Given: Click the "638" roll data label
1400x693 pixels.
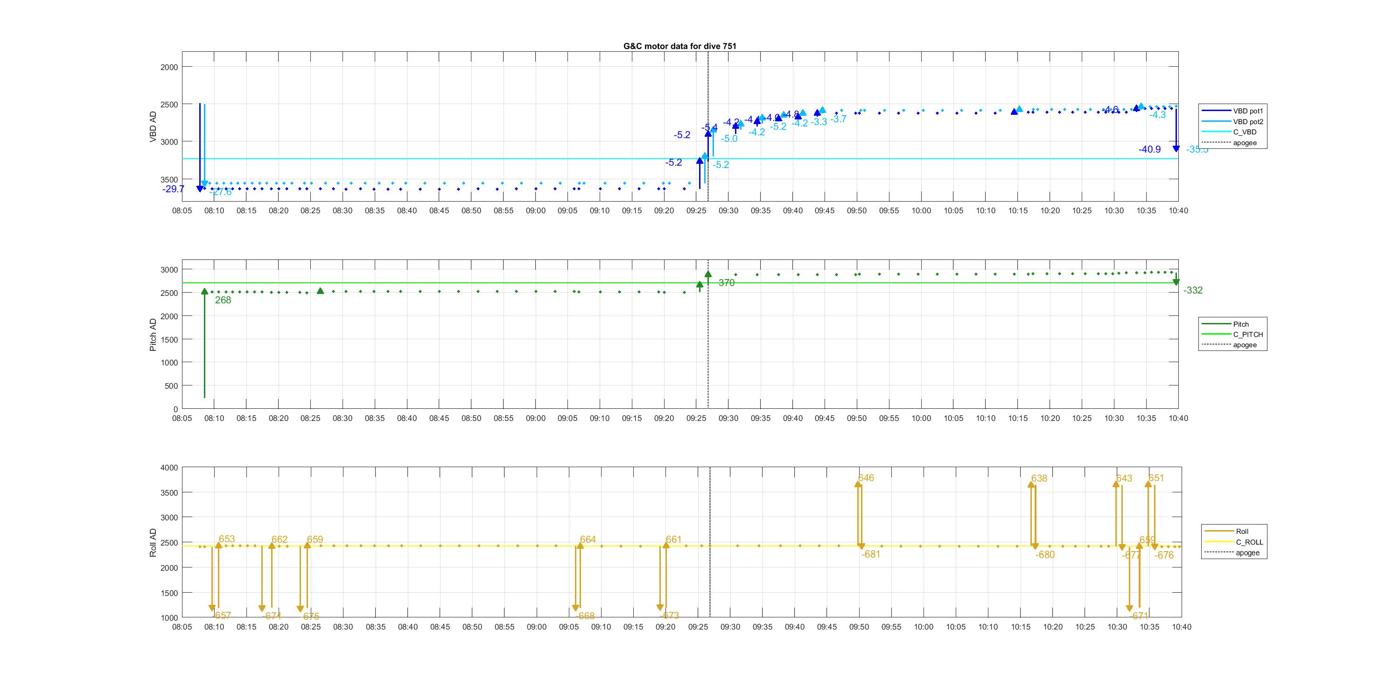Looking at the screenshot, I should (1039, 479).
